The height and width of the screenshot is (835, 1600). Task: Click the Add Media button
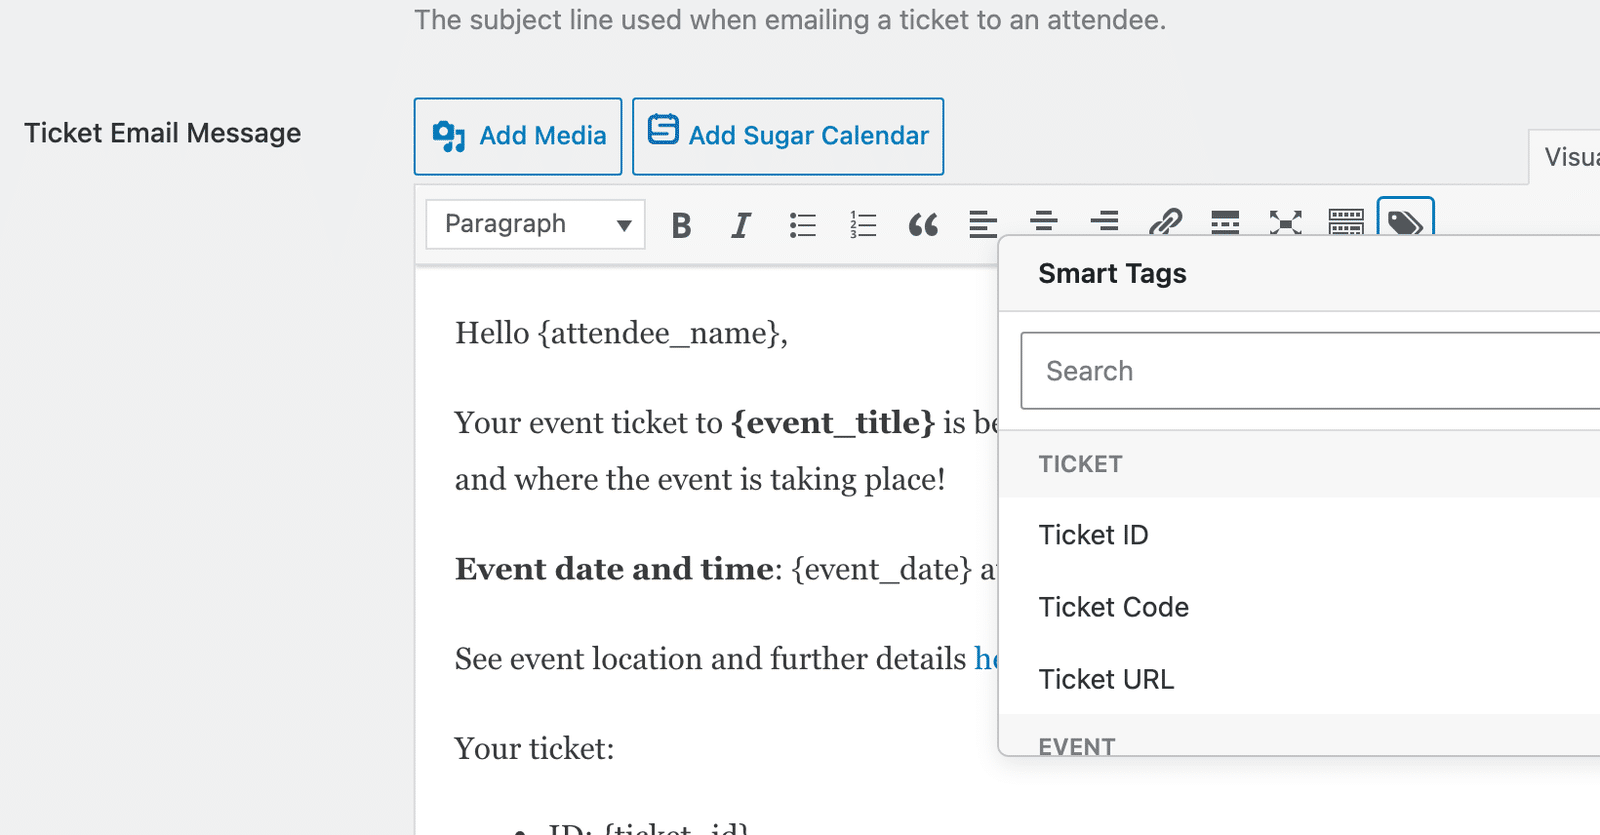coord(518,136)
